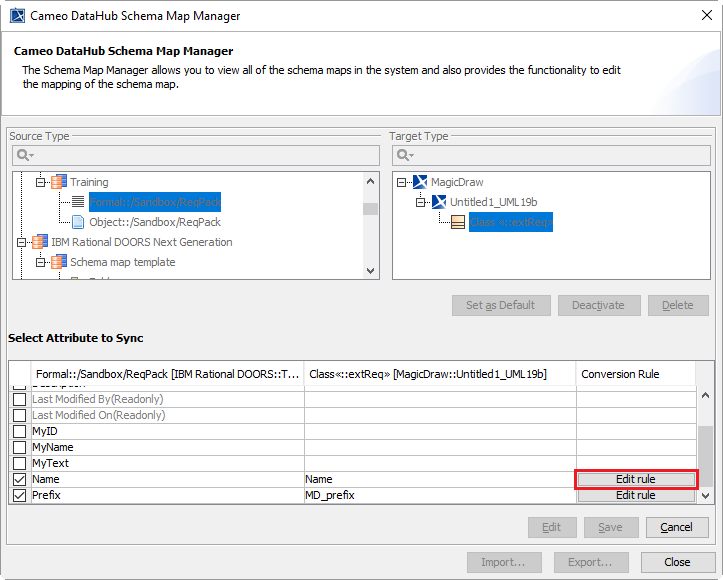
Task: Click the Target Type search field
Action: coord(551,155)
